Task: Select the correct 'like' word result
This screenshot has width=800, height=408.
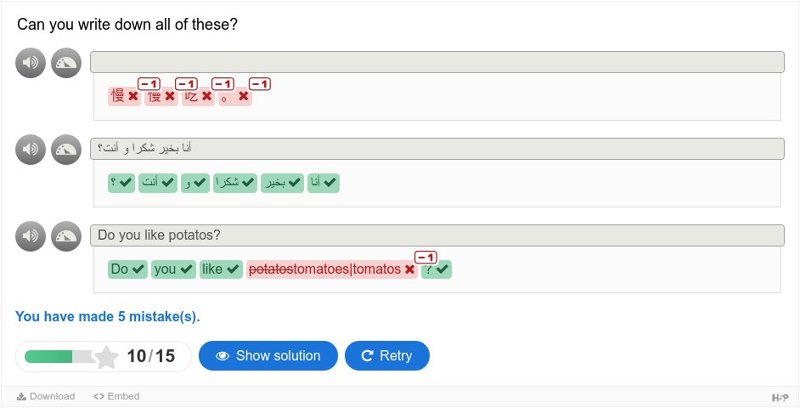Action: (x=221, y=269)
